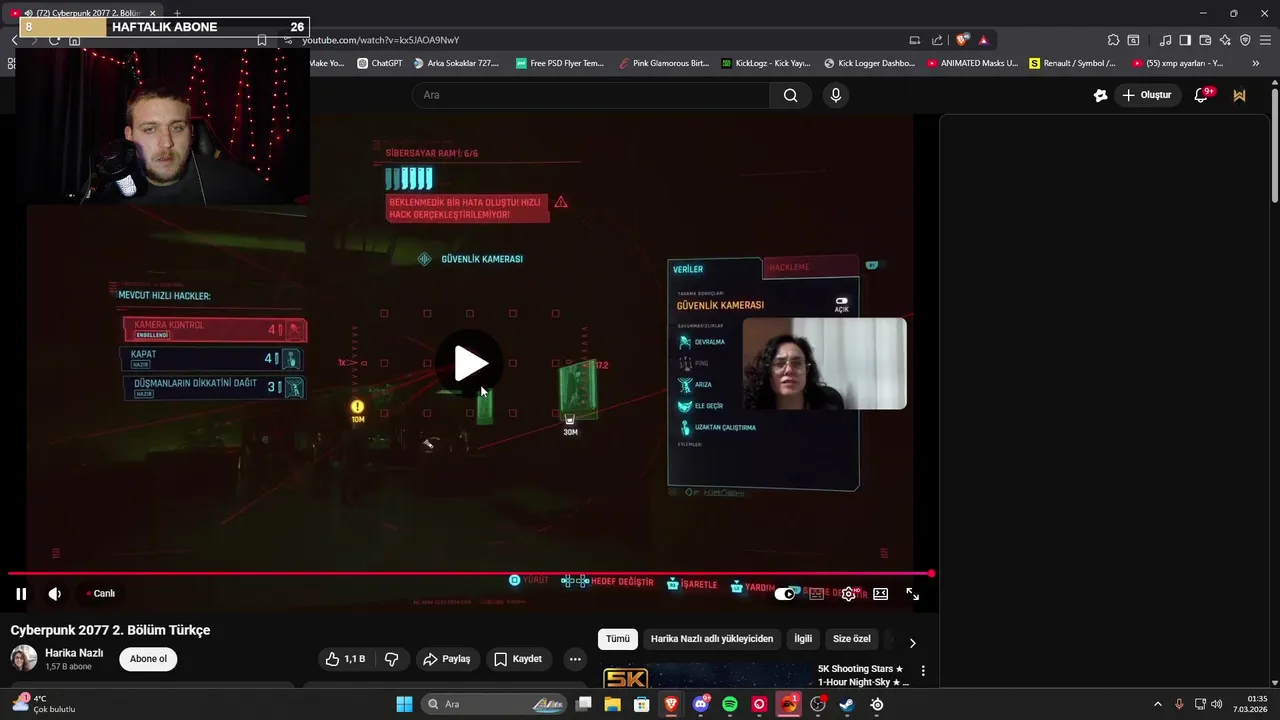1280x720 pixels.
Task: Open the Brave VPN shield icon
Action: point(1245,40)
